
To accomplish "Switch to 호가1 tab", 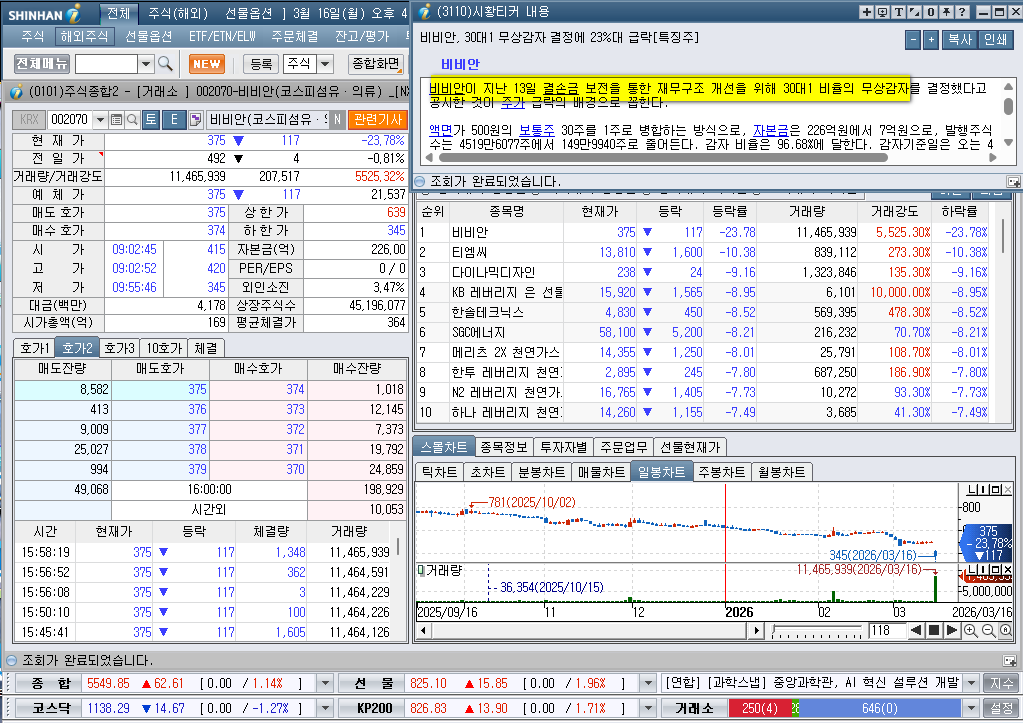I will [x=35, y=348].
